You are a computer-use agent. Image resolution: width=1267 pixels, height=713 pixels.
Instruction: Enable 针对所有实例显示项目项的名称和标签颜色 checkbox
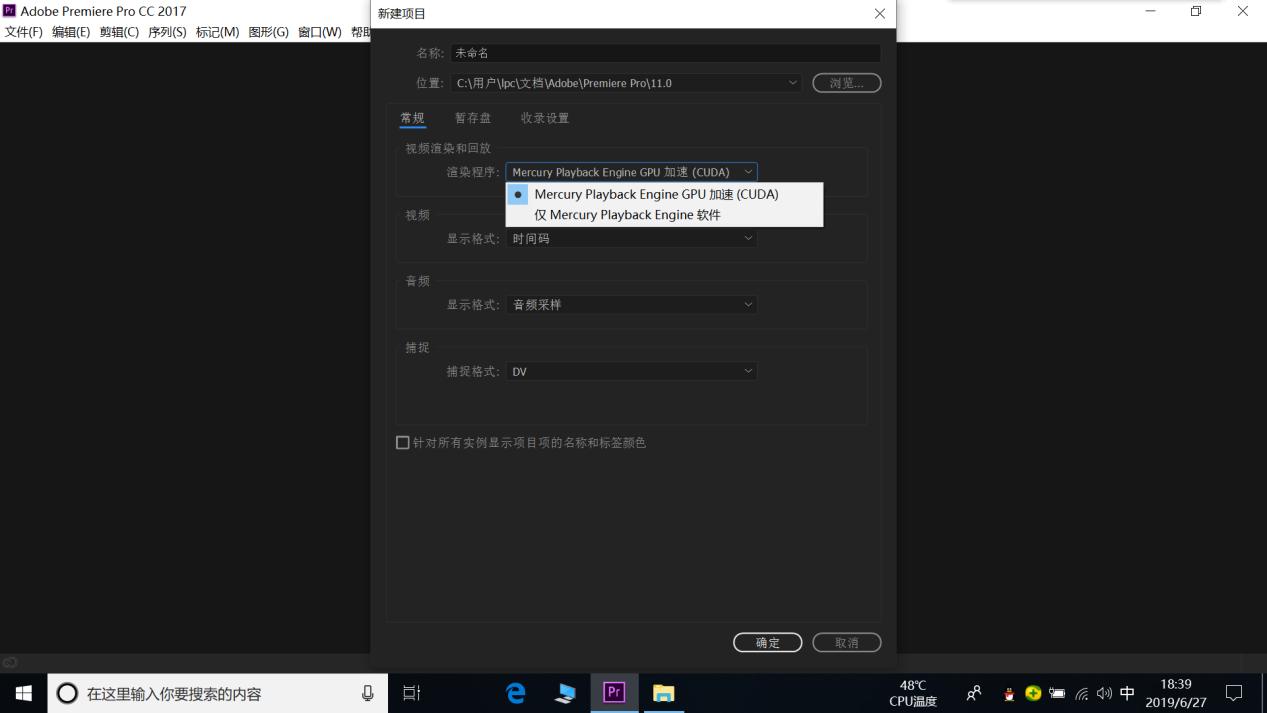[402, 442]
